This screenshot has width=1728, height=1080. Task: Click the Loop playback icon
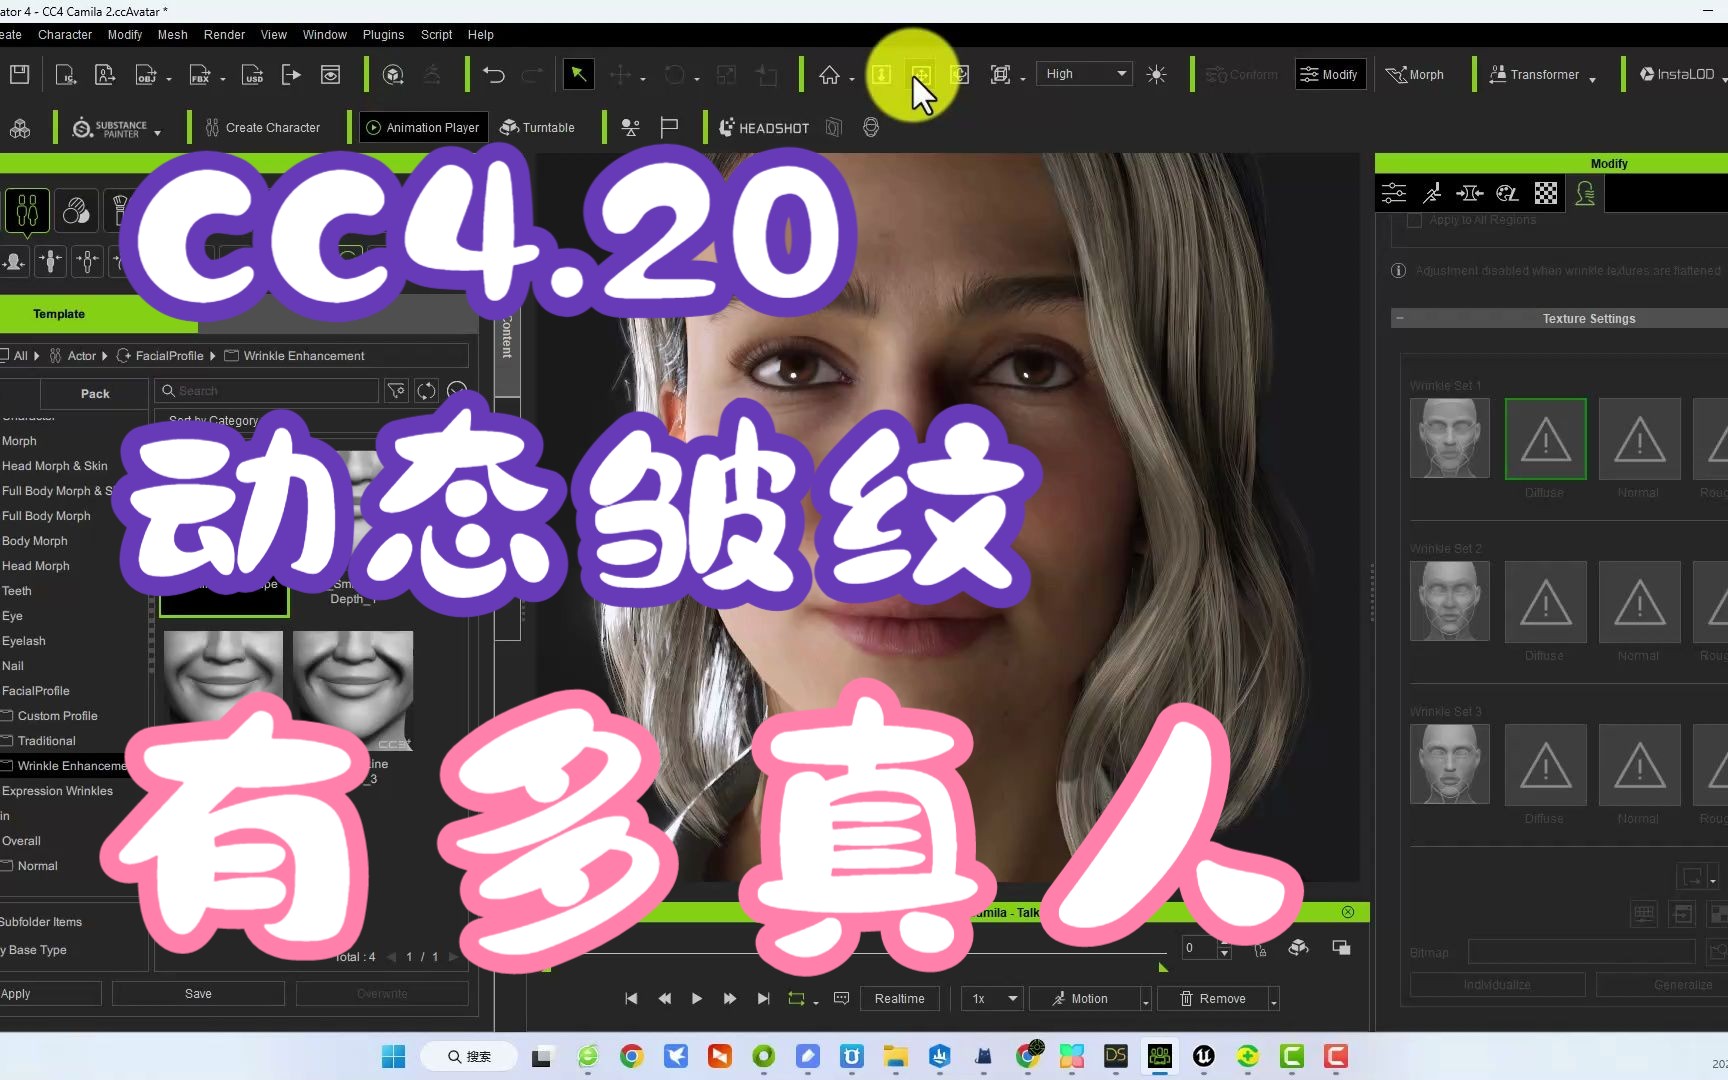pyautogui.click(x=797, y=999)
